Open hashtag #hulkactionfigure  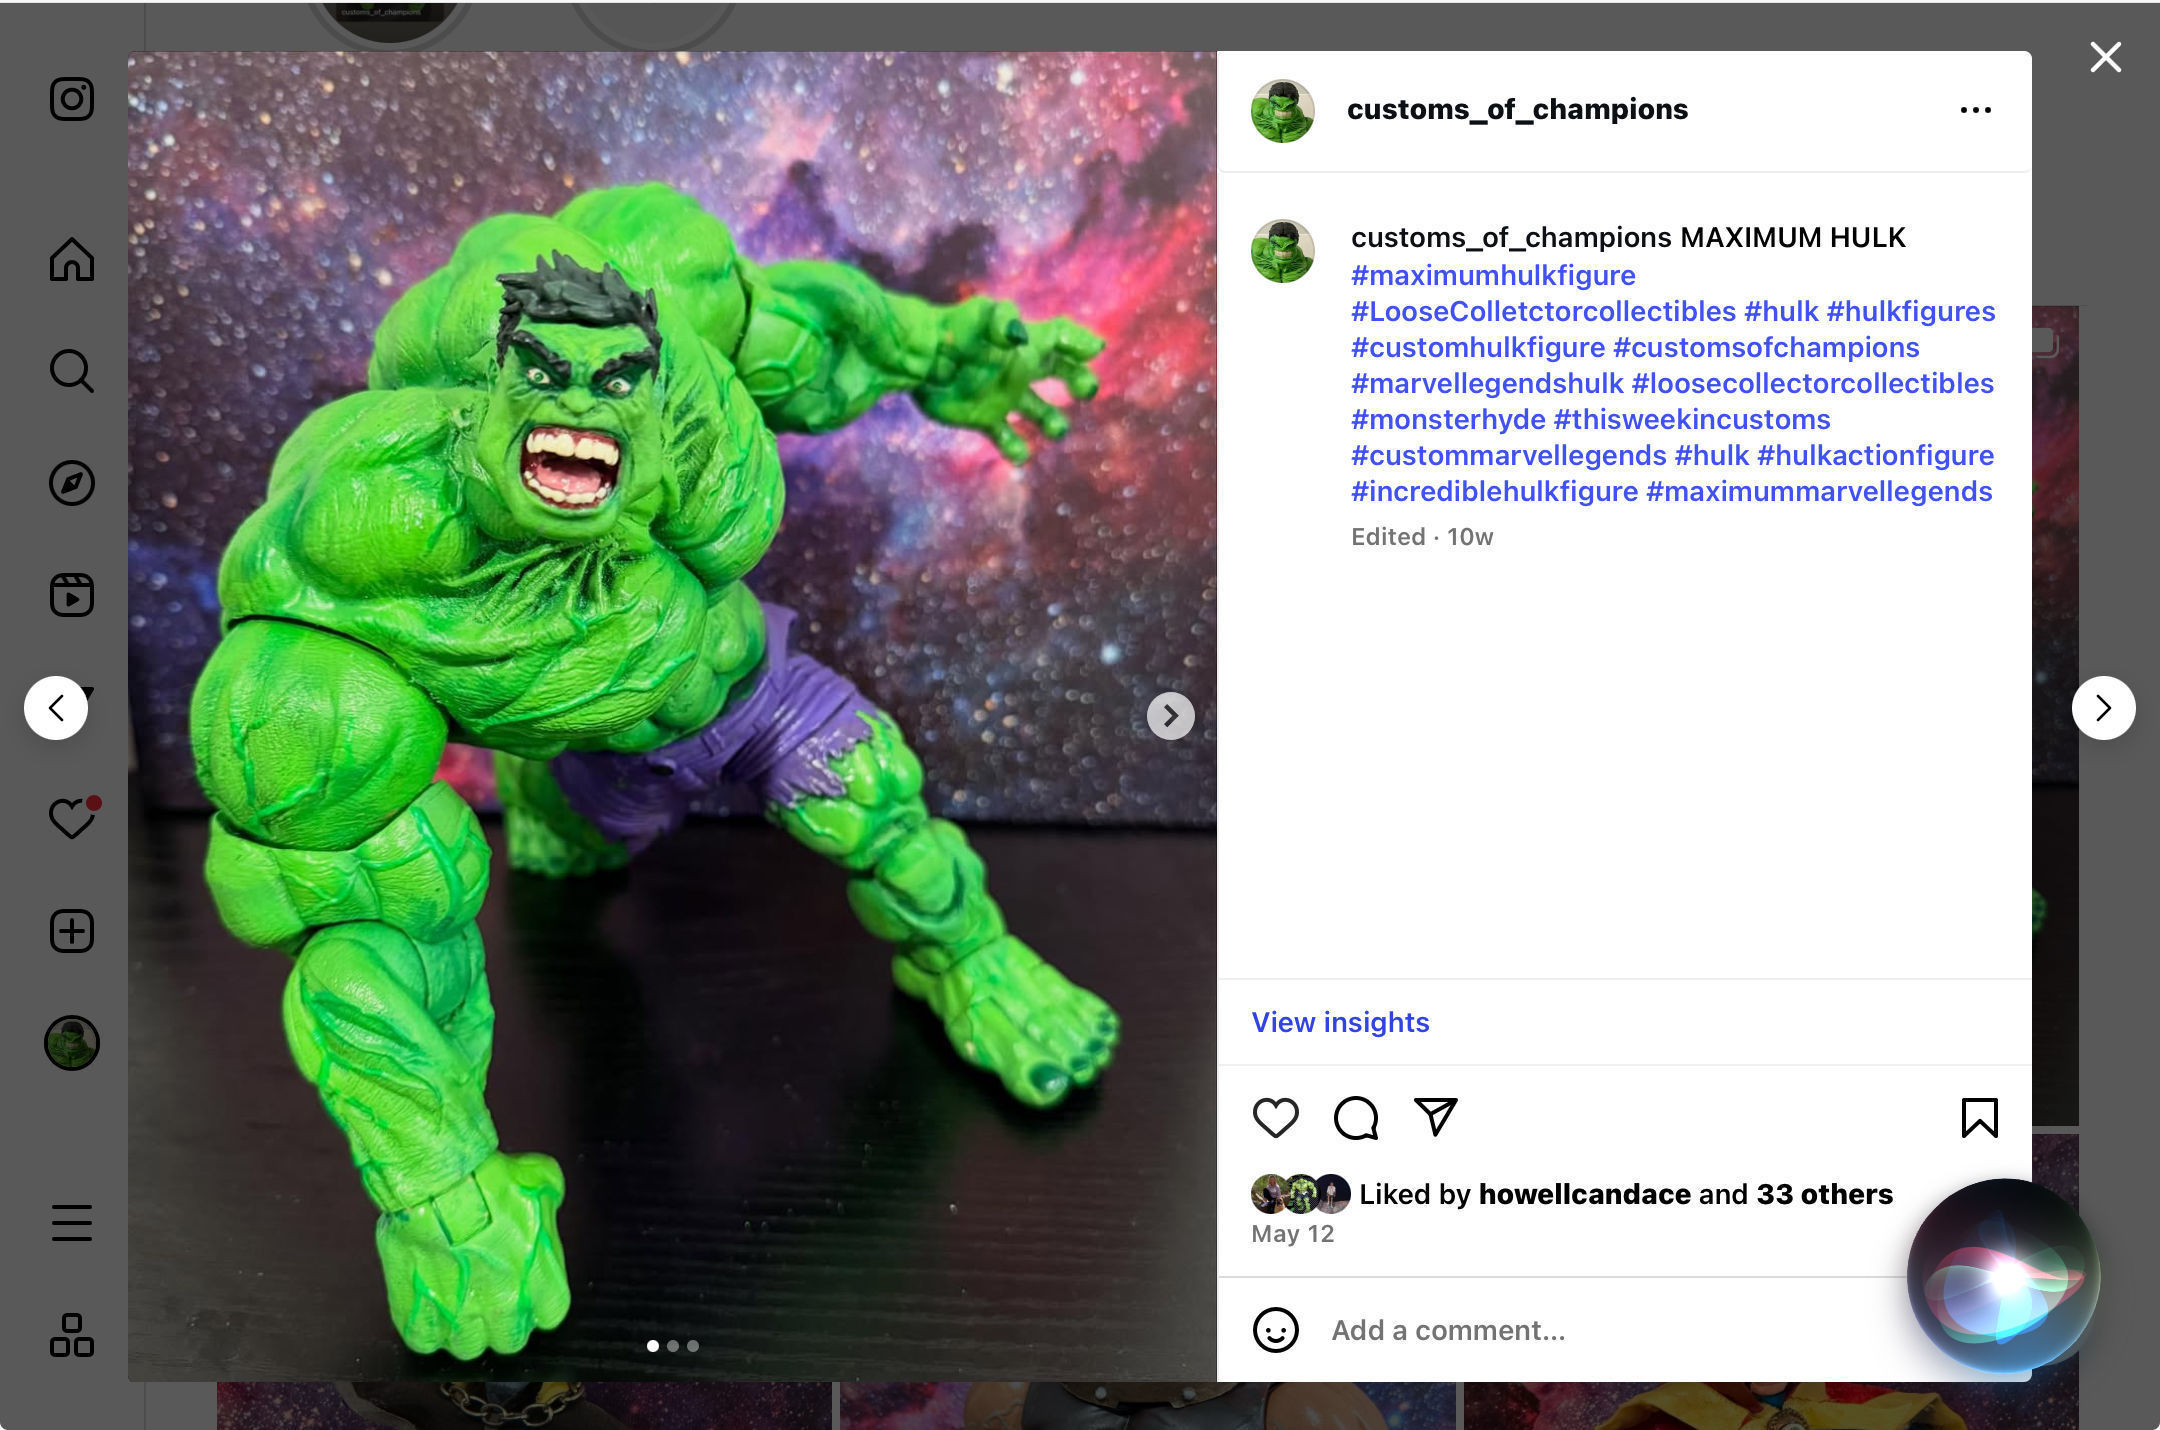1875,455
